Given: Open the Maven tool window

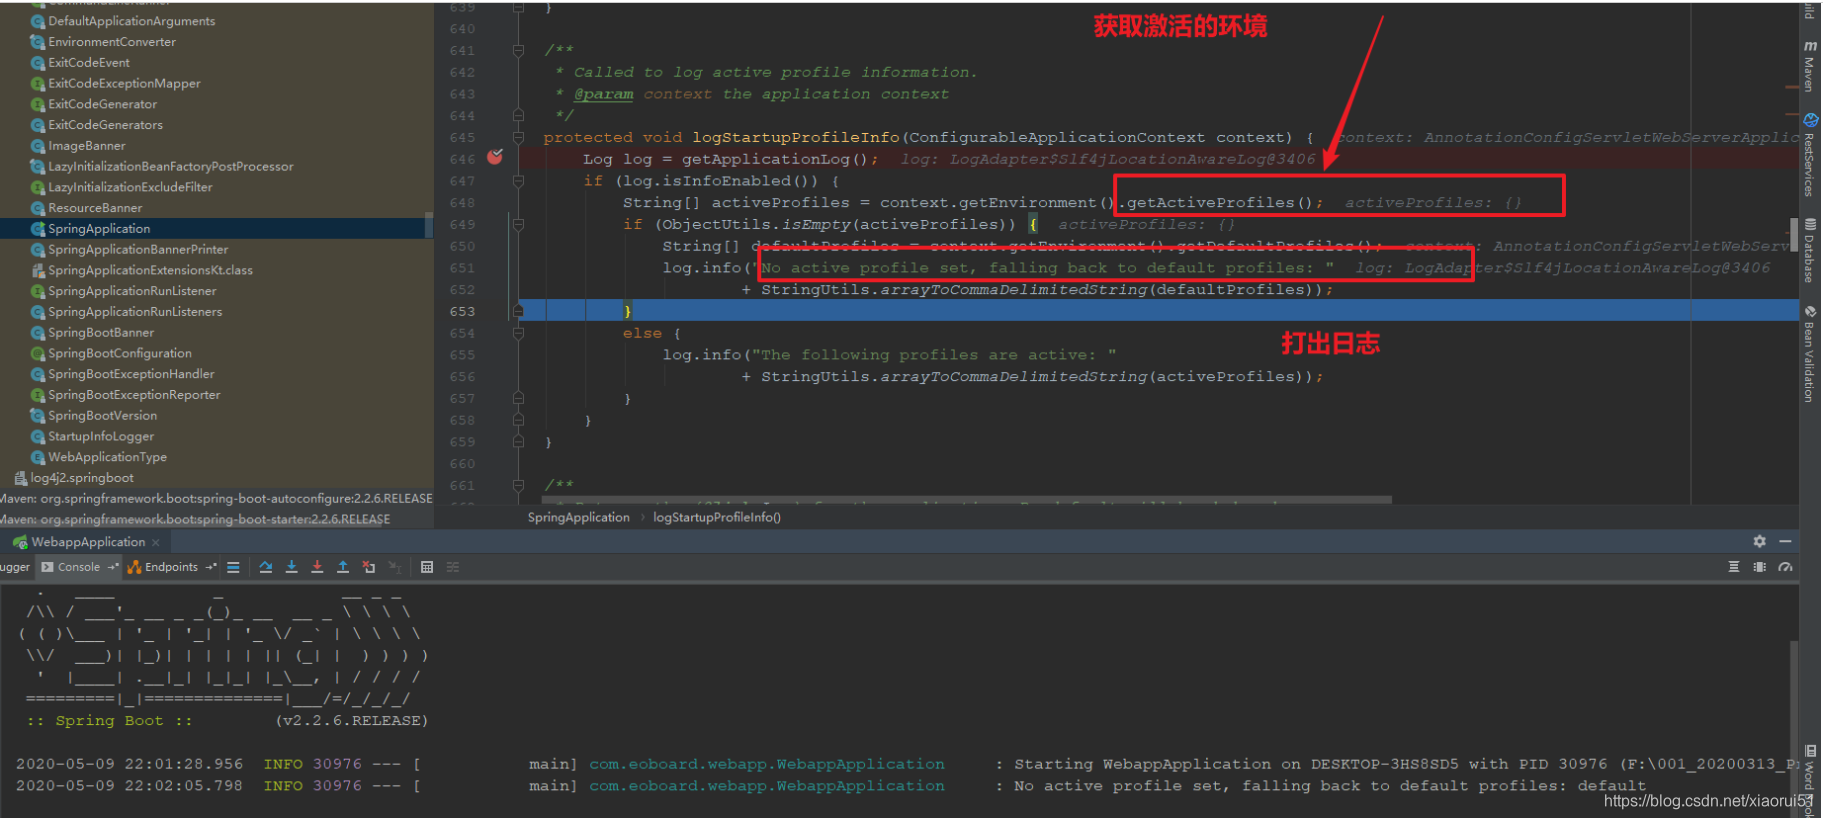Looking at the screenshot, I should click(x=1810, y=66).
